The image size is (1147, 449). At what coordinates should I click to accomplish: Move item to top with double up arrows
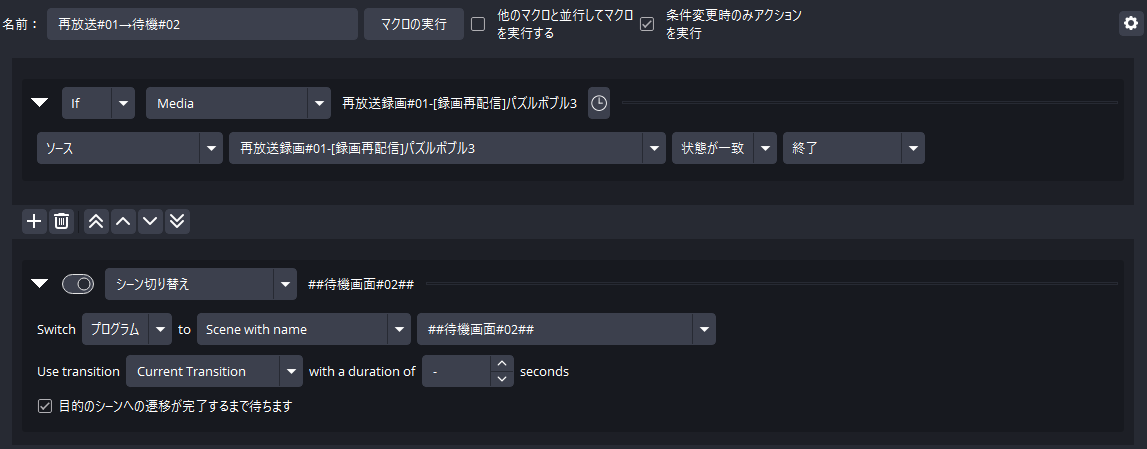coord(96,221)
